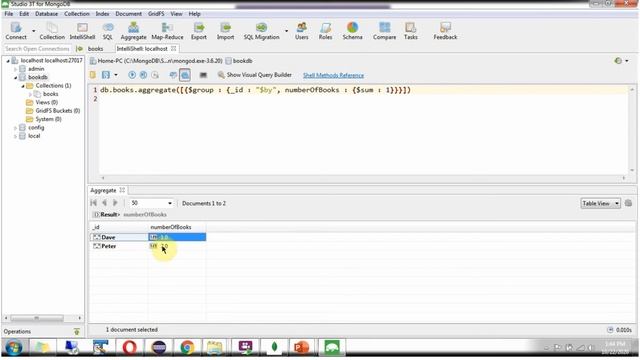Collapse the localhost:27017 connection node
The height and width of the screenshot is (360, 640).
click(x=8, y=61)
